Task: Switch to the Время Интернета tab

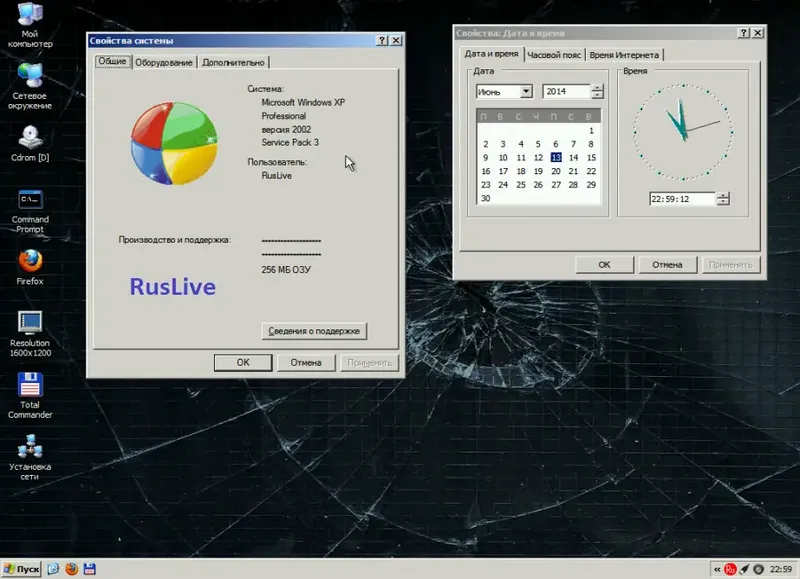Action: 624,55
